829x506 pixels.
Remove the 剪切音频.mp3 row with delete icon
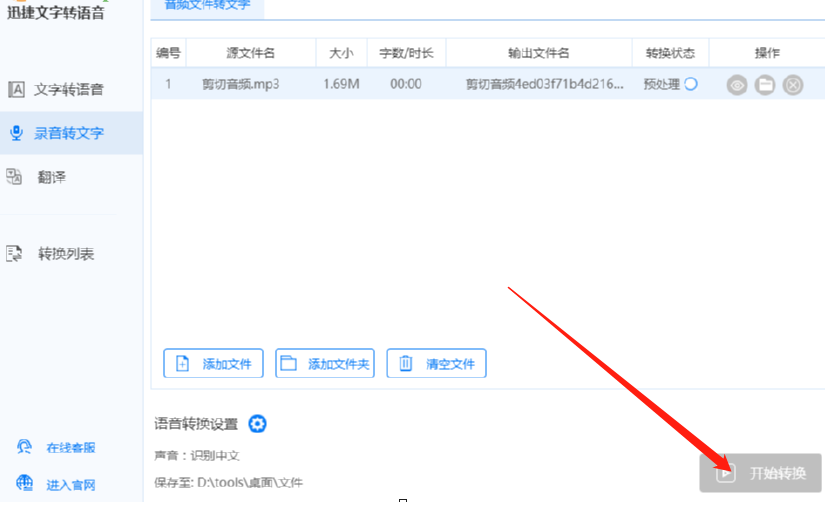(x=793, y=85)
